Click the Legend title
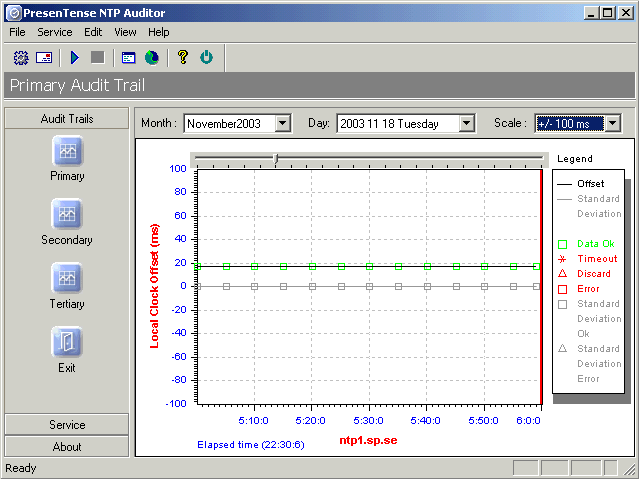The height and width of the screenshot is (479, 639). coord(575,159)
